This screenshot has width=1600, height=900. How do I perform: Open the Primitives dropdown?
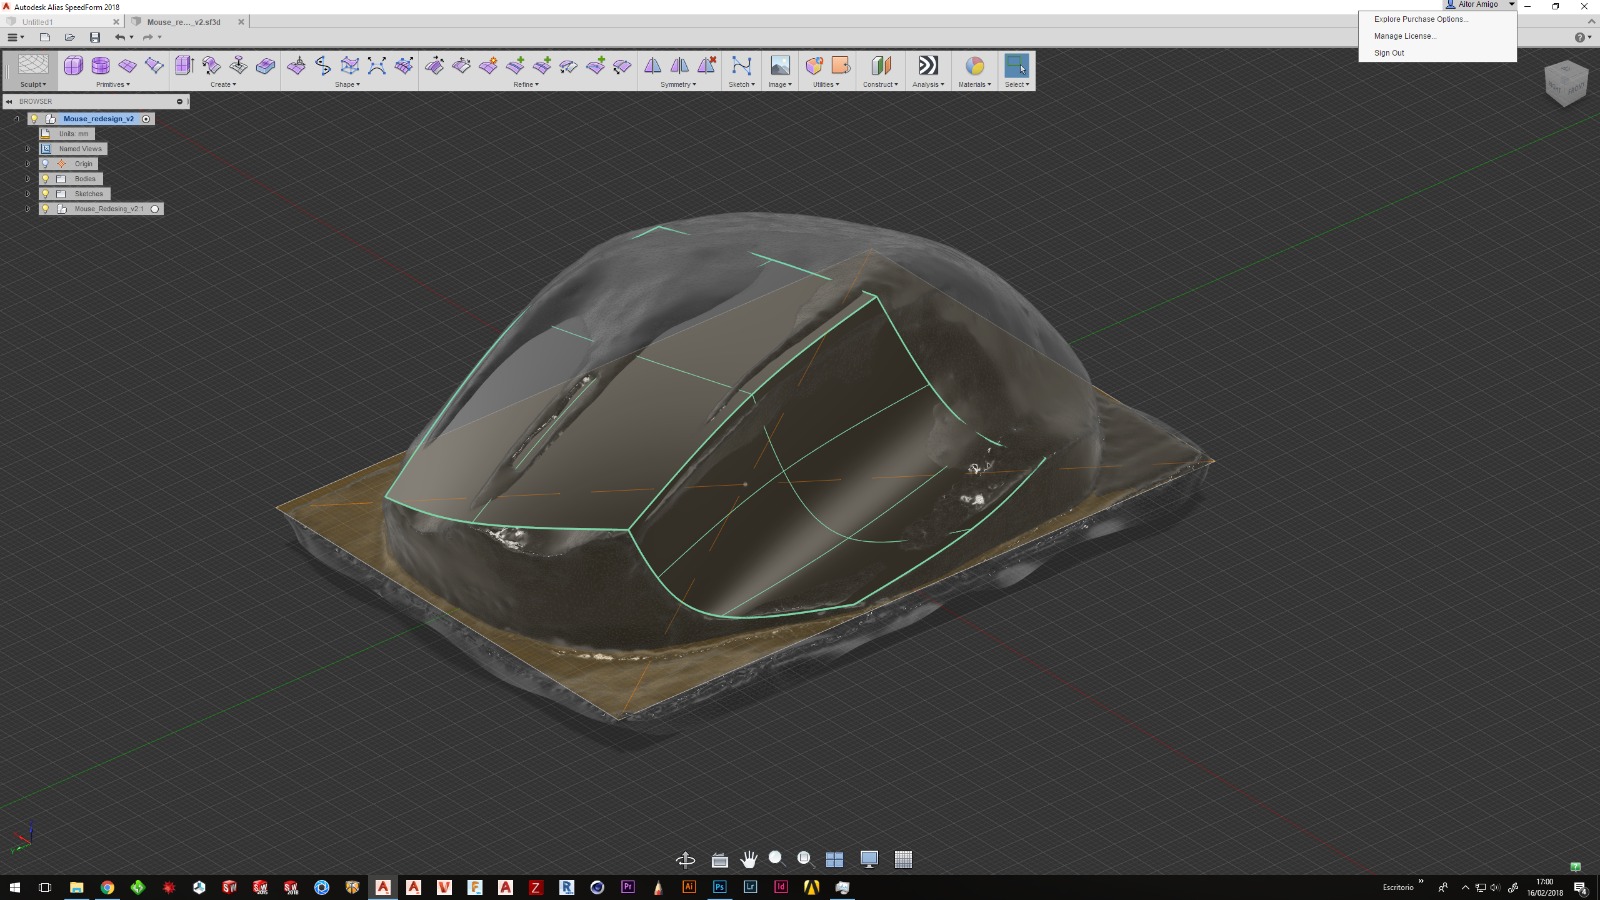pyautogui.click(x=113, y=84)
